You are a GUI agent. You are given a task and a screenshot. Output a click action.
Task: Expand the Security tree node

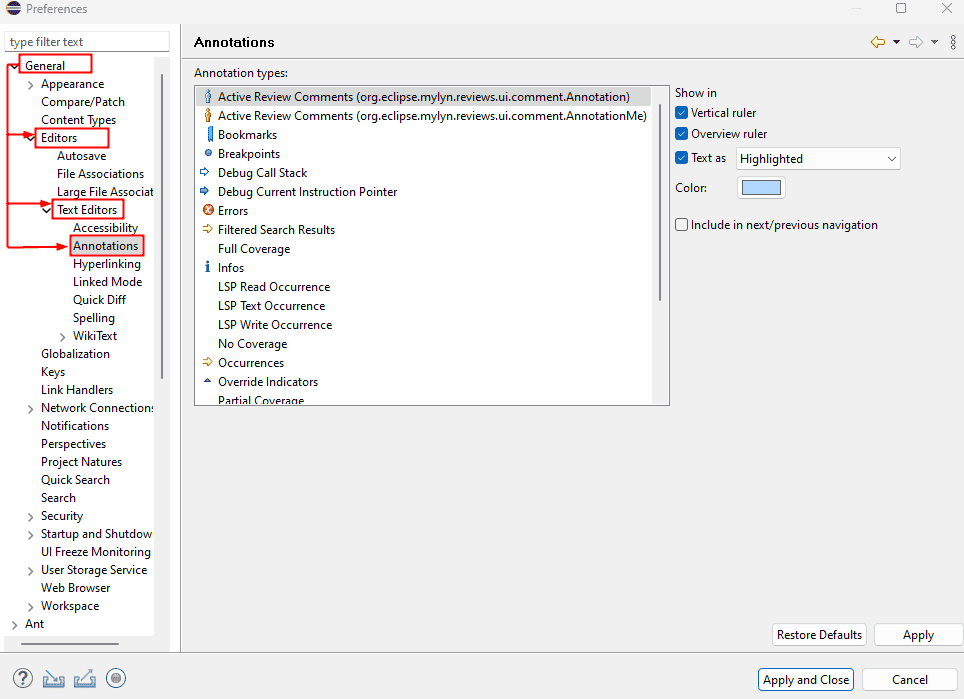click(x=31, y=517)
